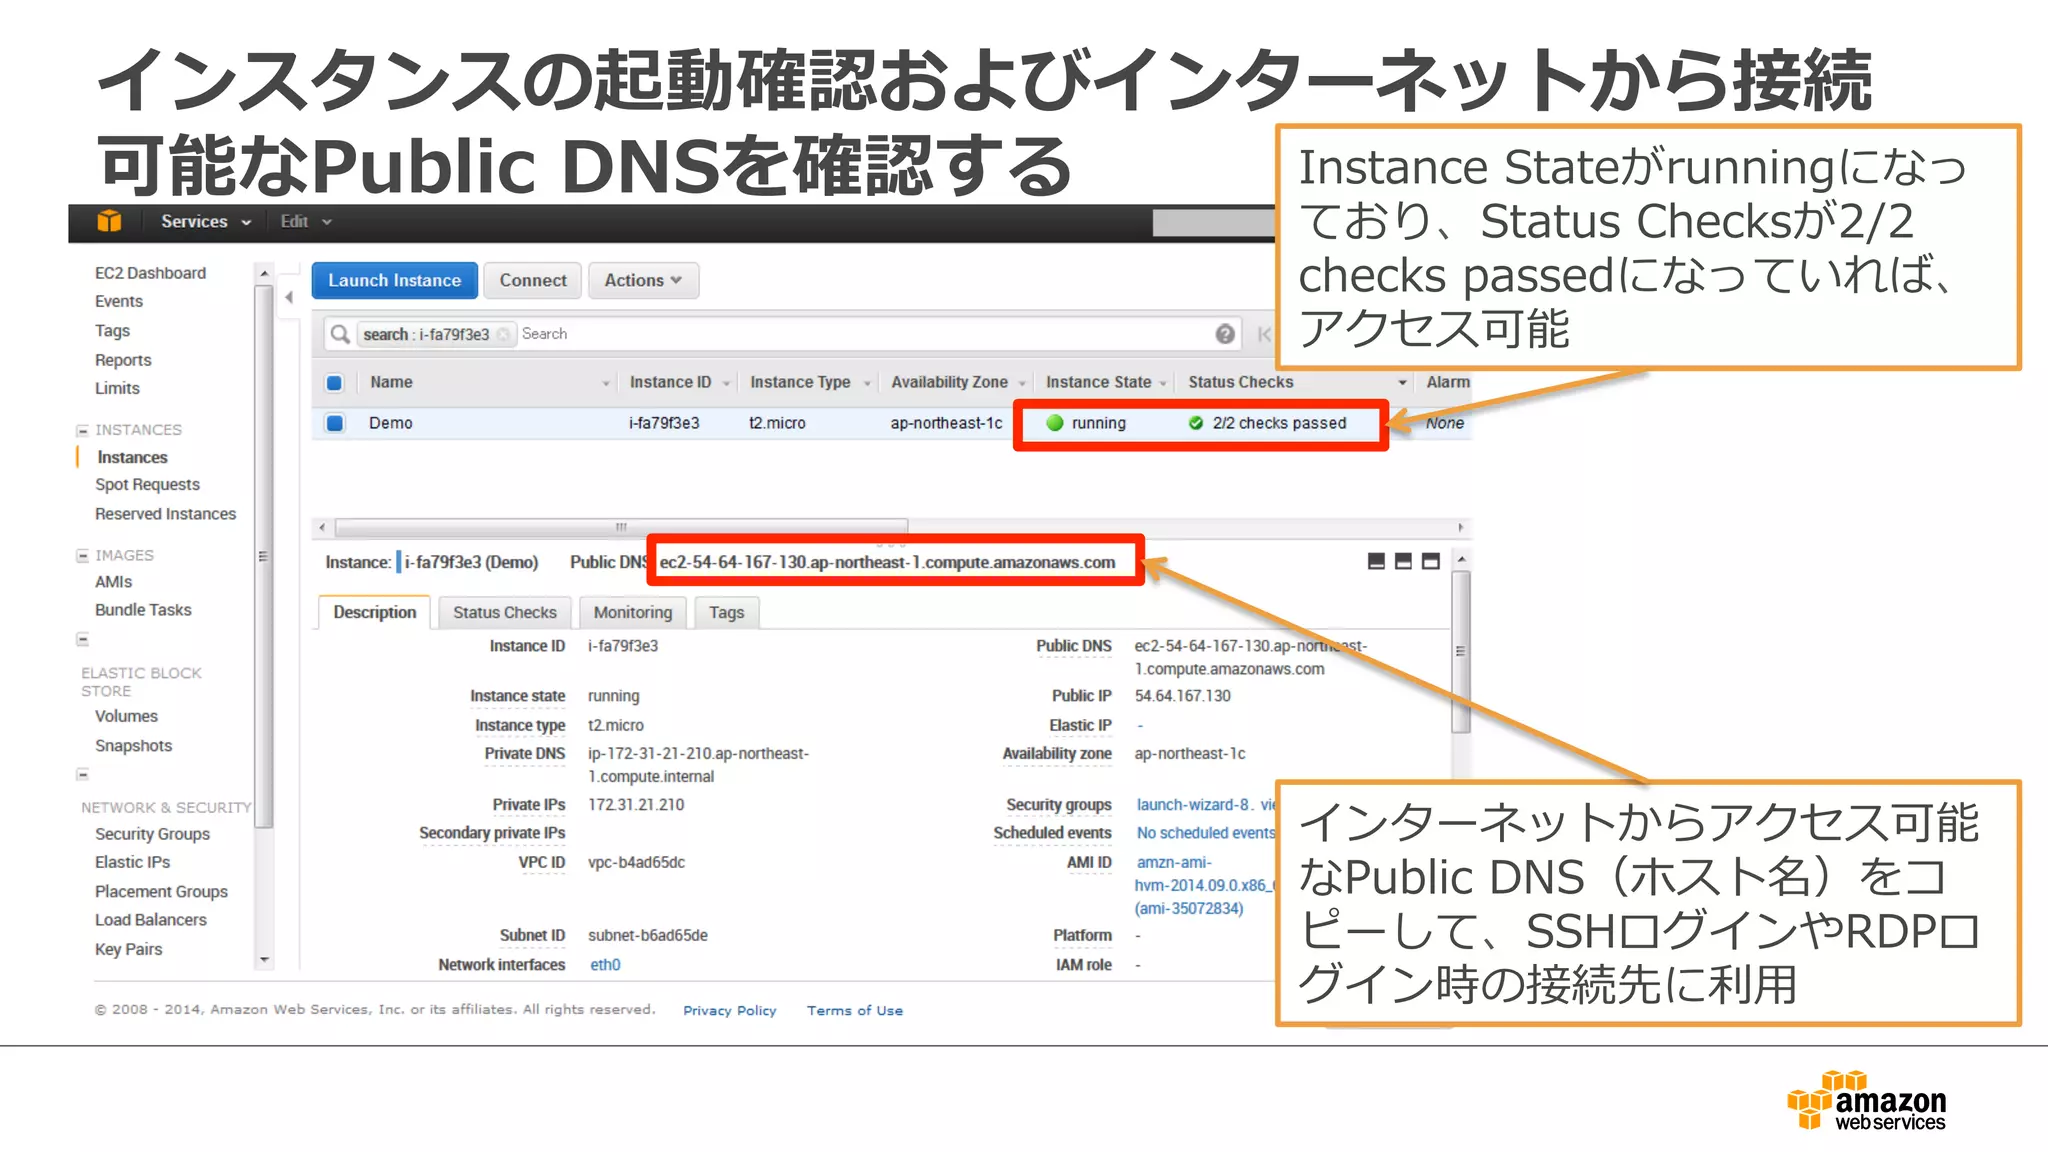Click the vpc-b4ad65dc VPC ID value
2048x1152 pixels.
coord(636,862)
